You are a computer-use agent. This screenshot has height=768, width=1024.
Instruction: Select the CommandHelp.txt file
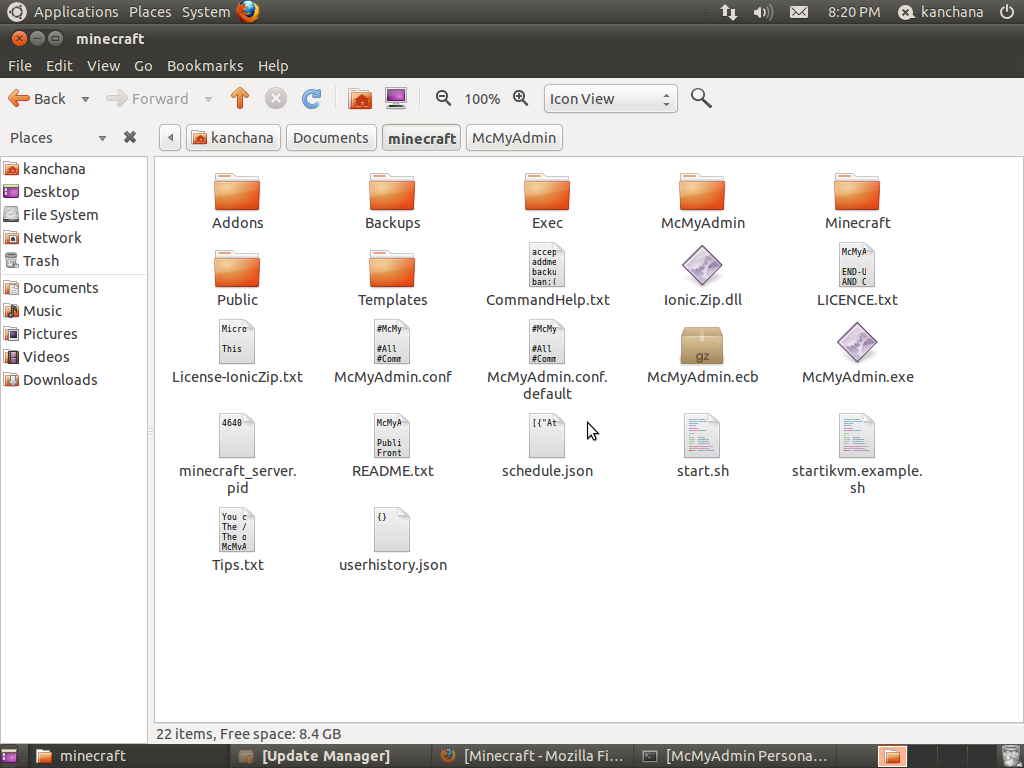coord(547,275)
